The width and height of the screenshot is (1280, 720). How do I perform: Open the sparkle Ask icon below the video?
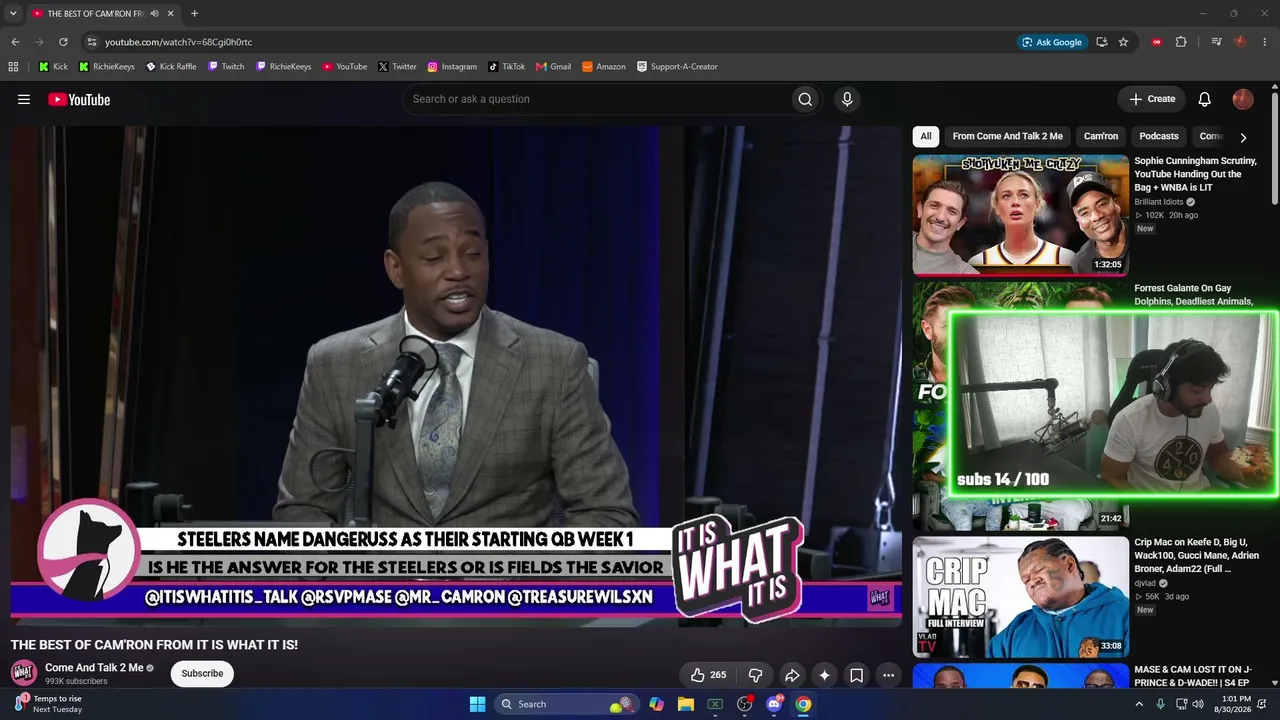tap(824, 675)
